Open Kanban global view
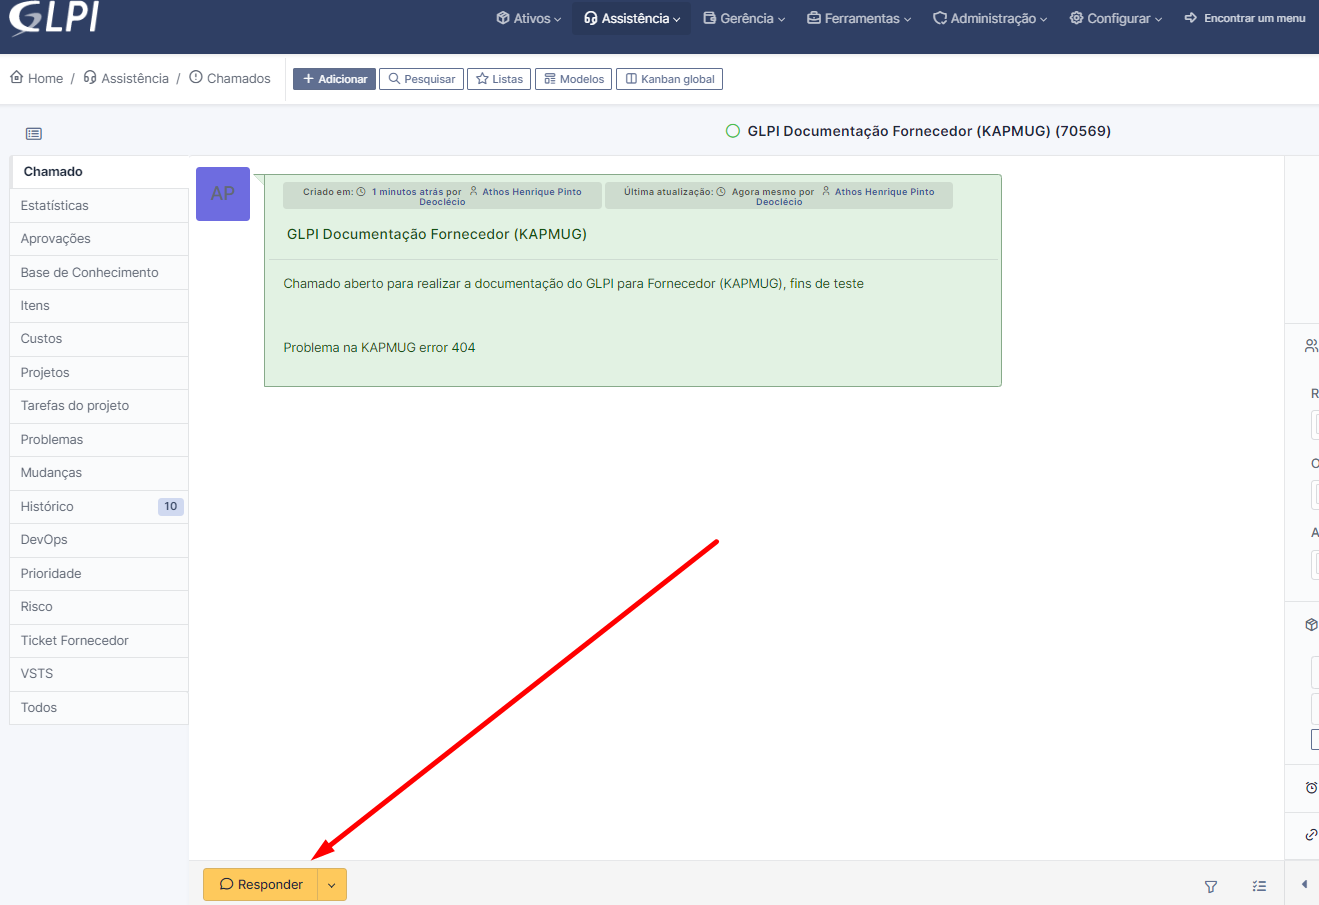Screen dimensions: 1319x905 (669, 79)
